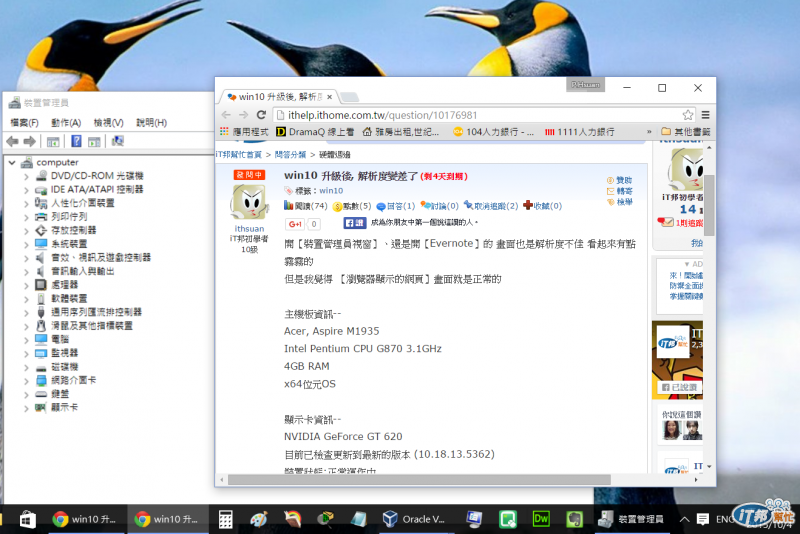Show hidden system tray icons chevron
Image resolution: width=800 pixels, height=534 pixels.
pos(684,519)
